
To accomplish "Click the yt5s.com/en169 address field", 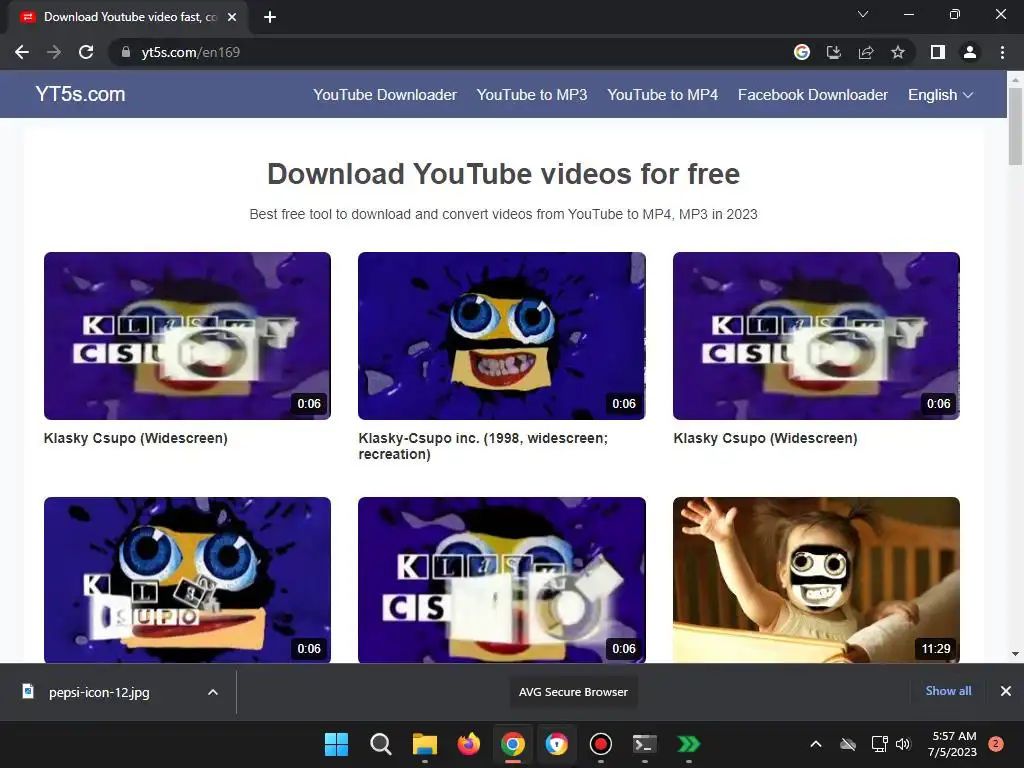I will point(451,52).
